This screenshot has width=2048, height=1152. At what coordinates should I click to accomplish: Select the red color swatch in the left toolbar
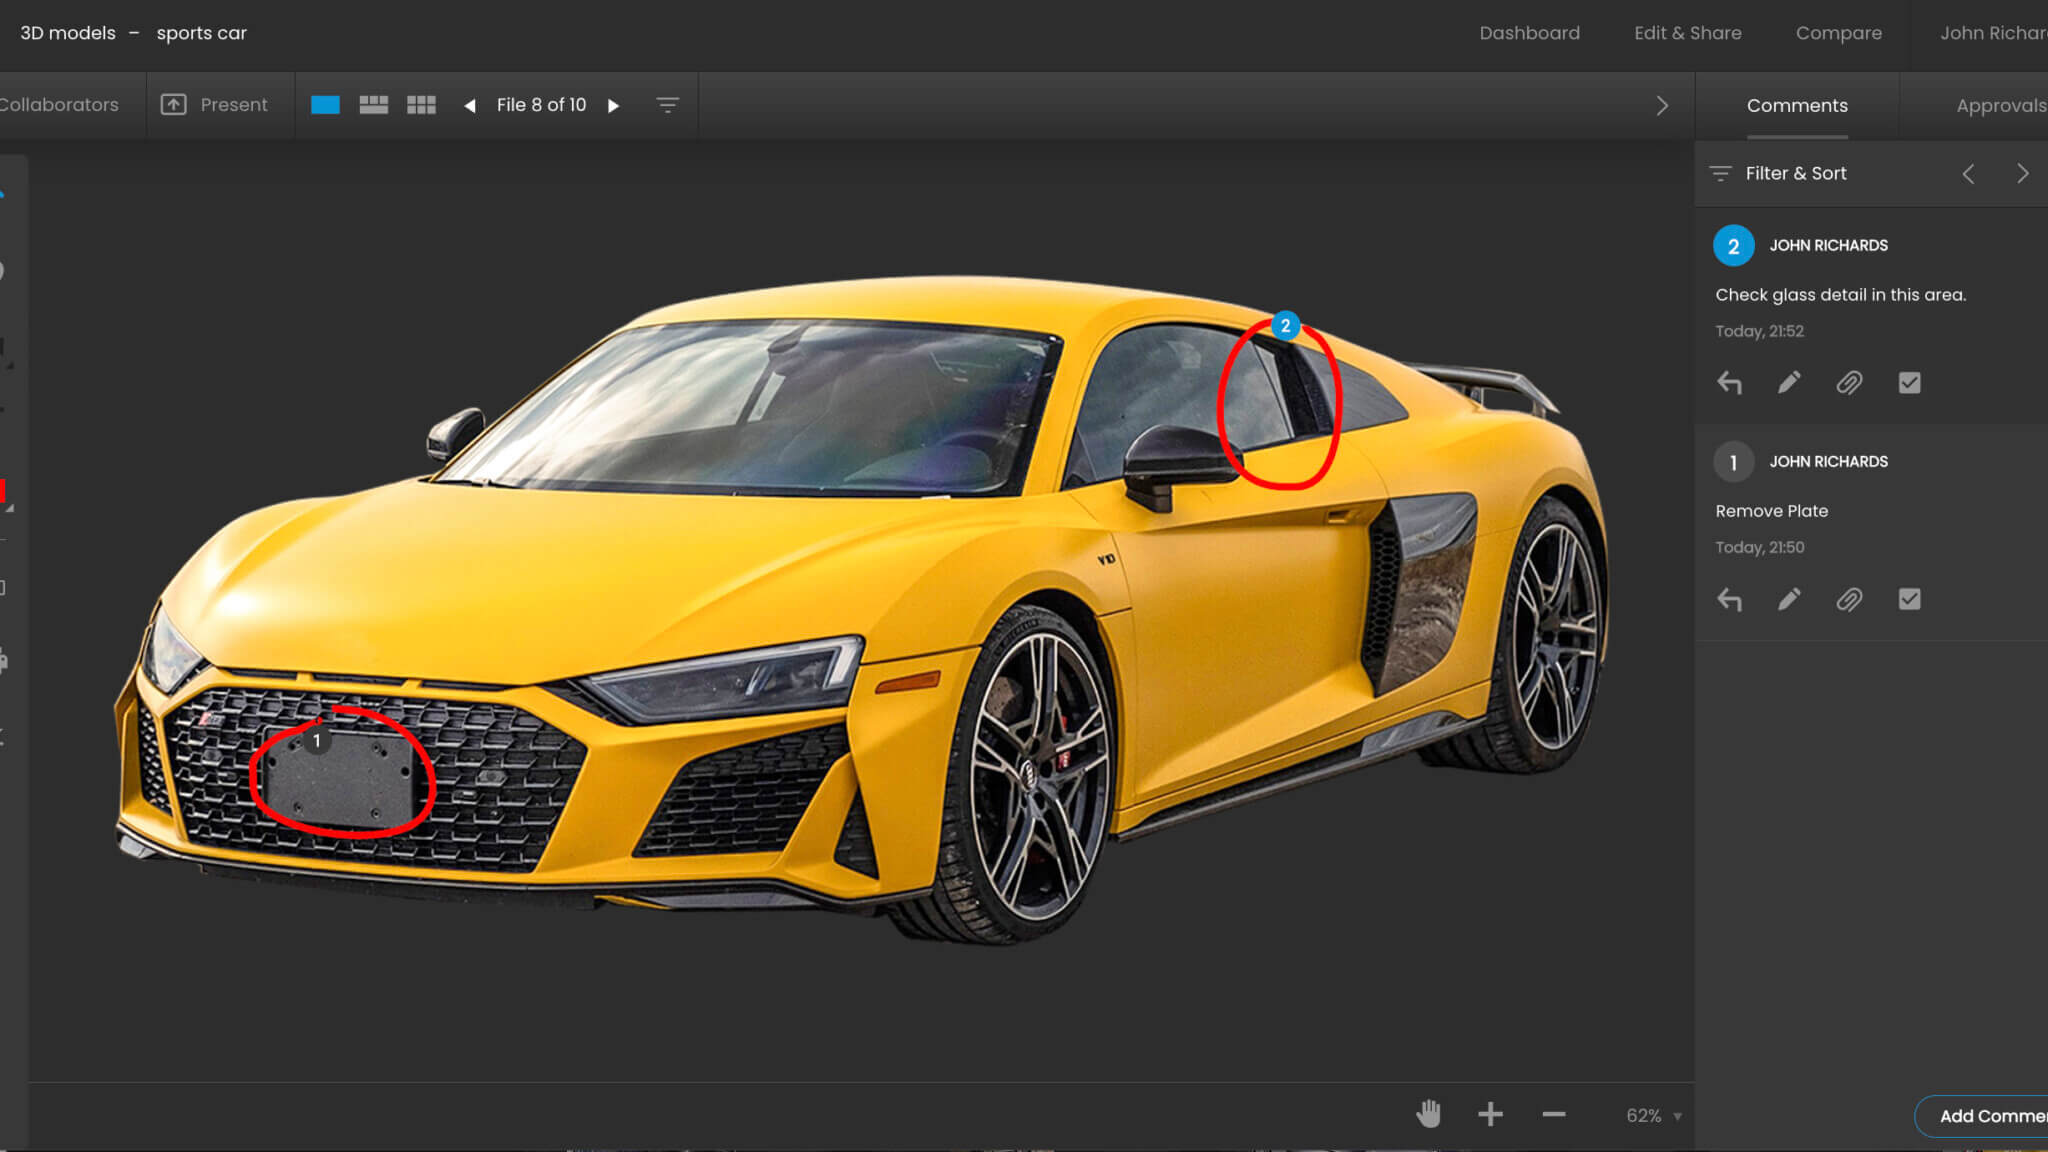2,490
